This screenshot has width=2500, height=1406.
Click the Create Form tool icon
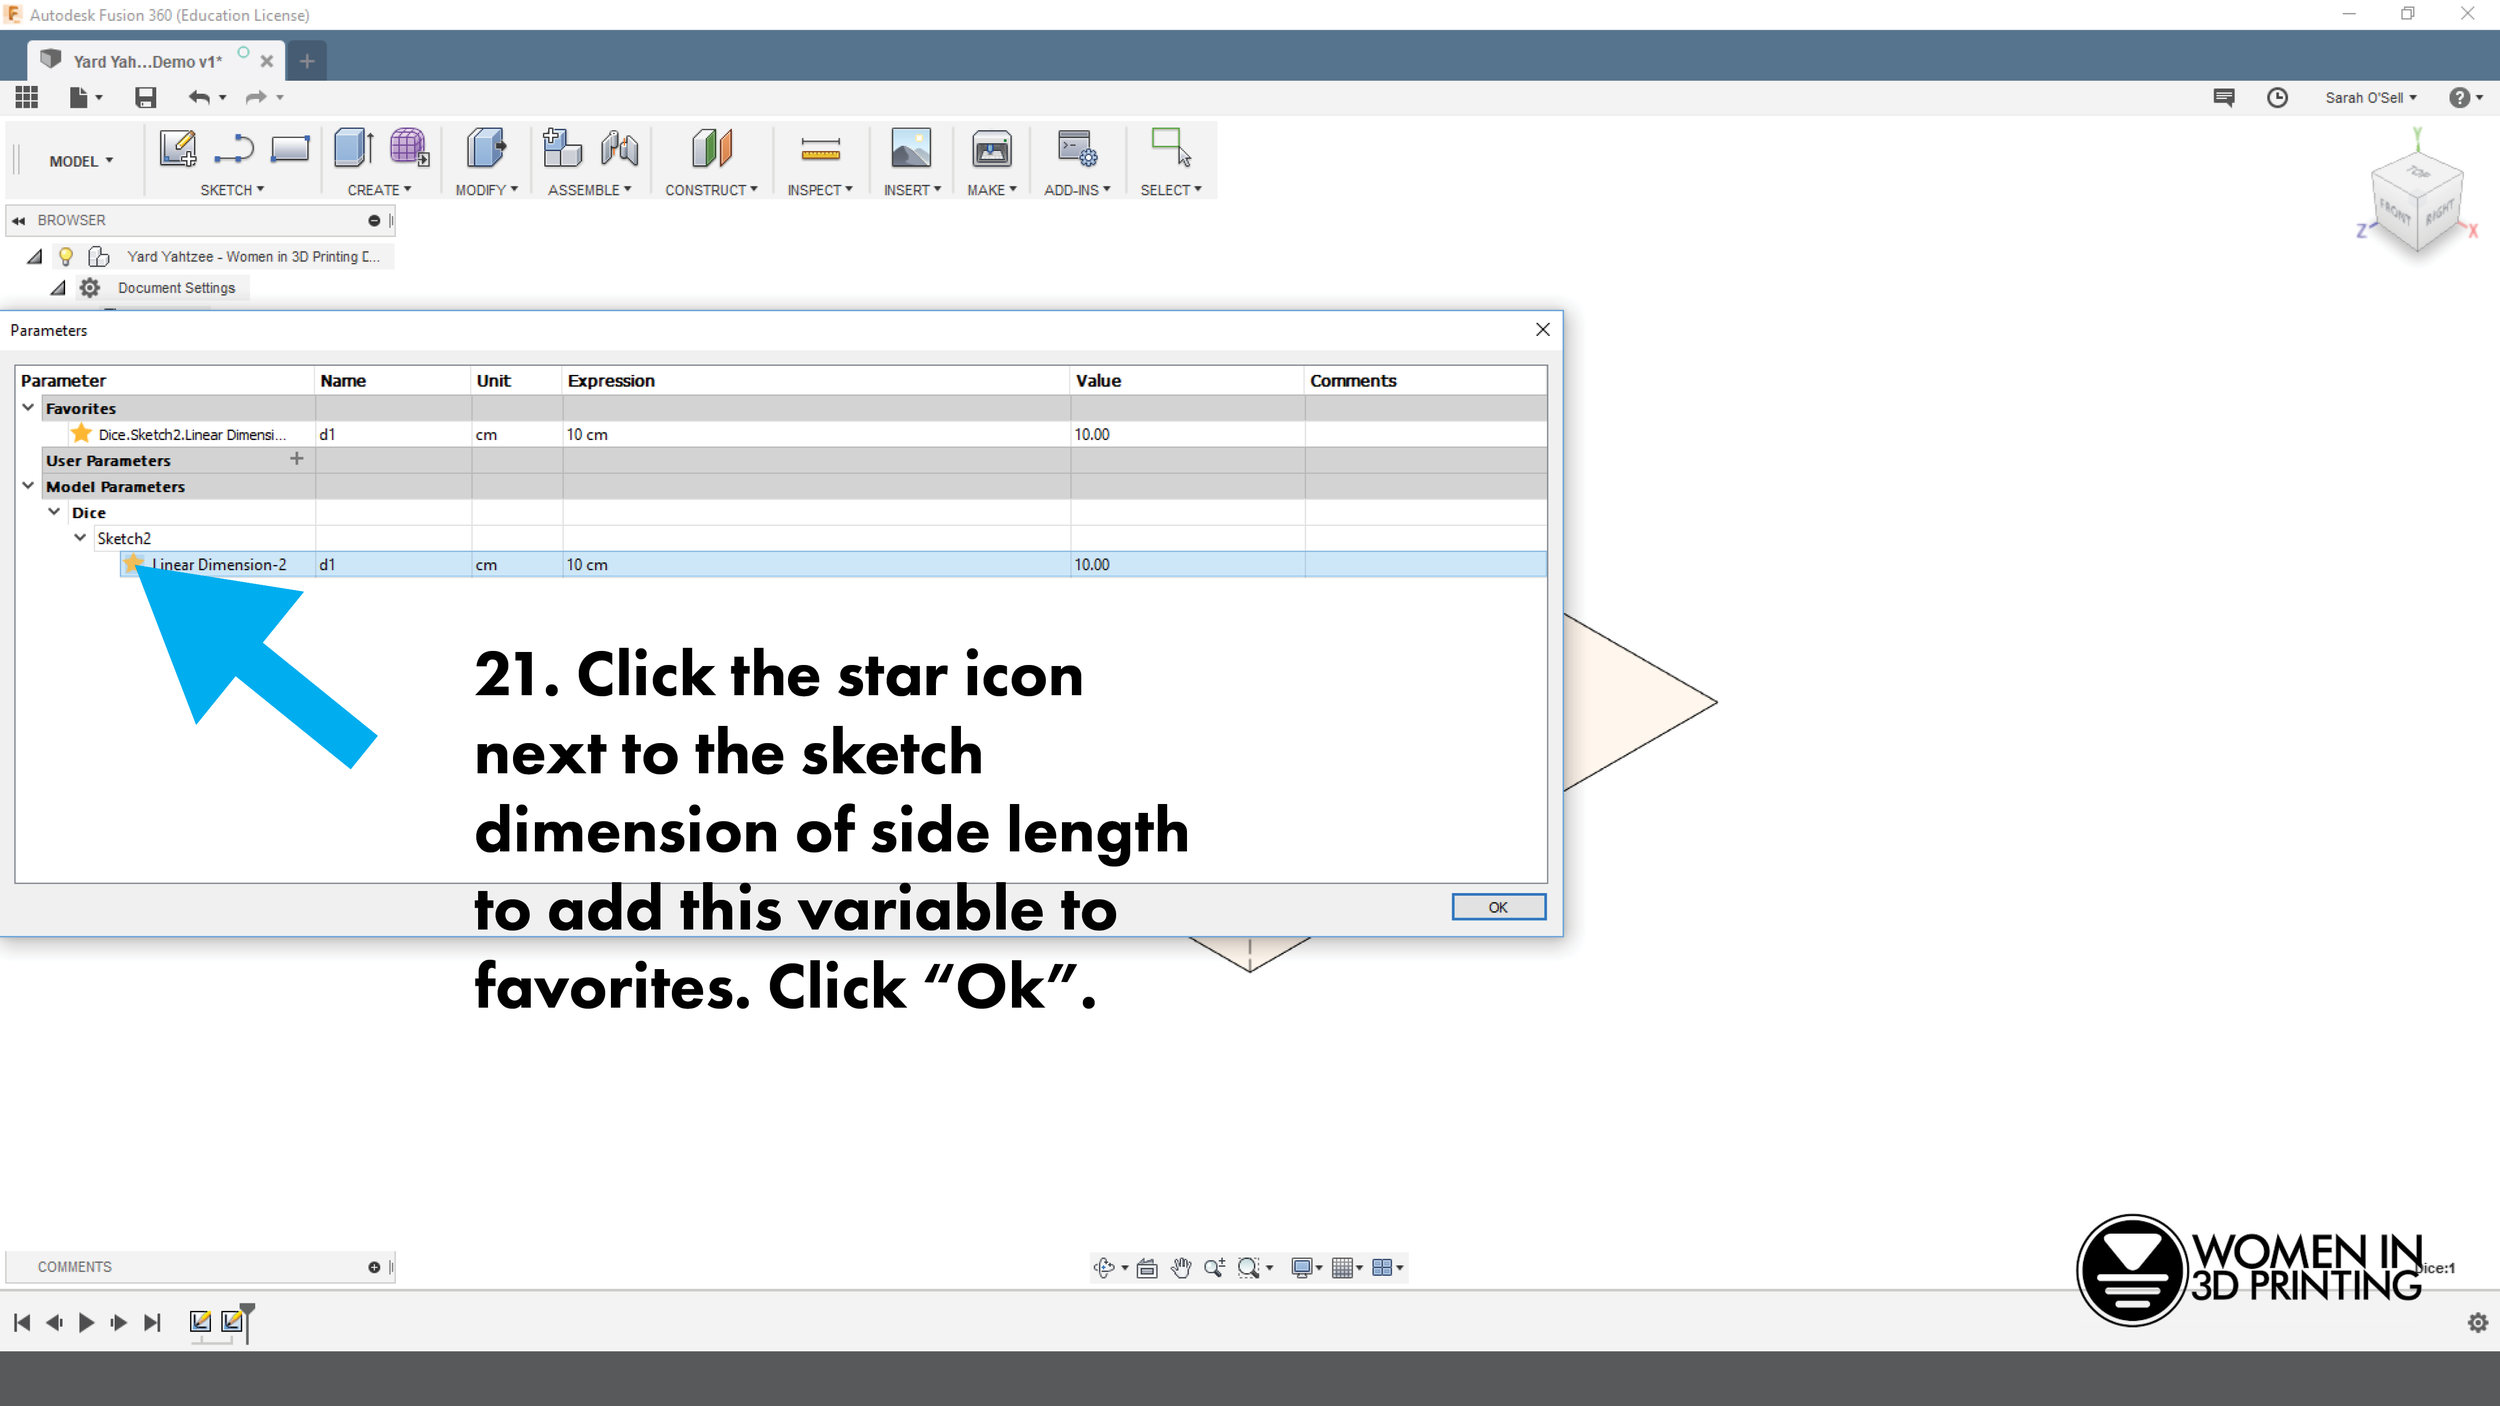click(409, 148)
